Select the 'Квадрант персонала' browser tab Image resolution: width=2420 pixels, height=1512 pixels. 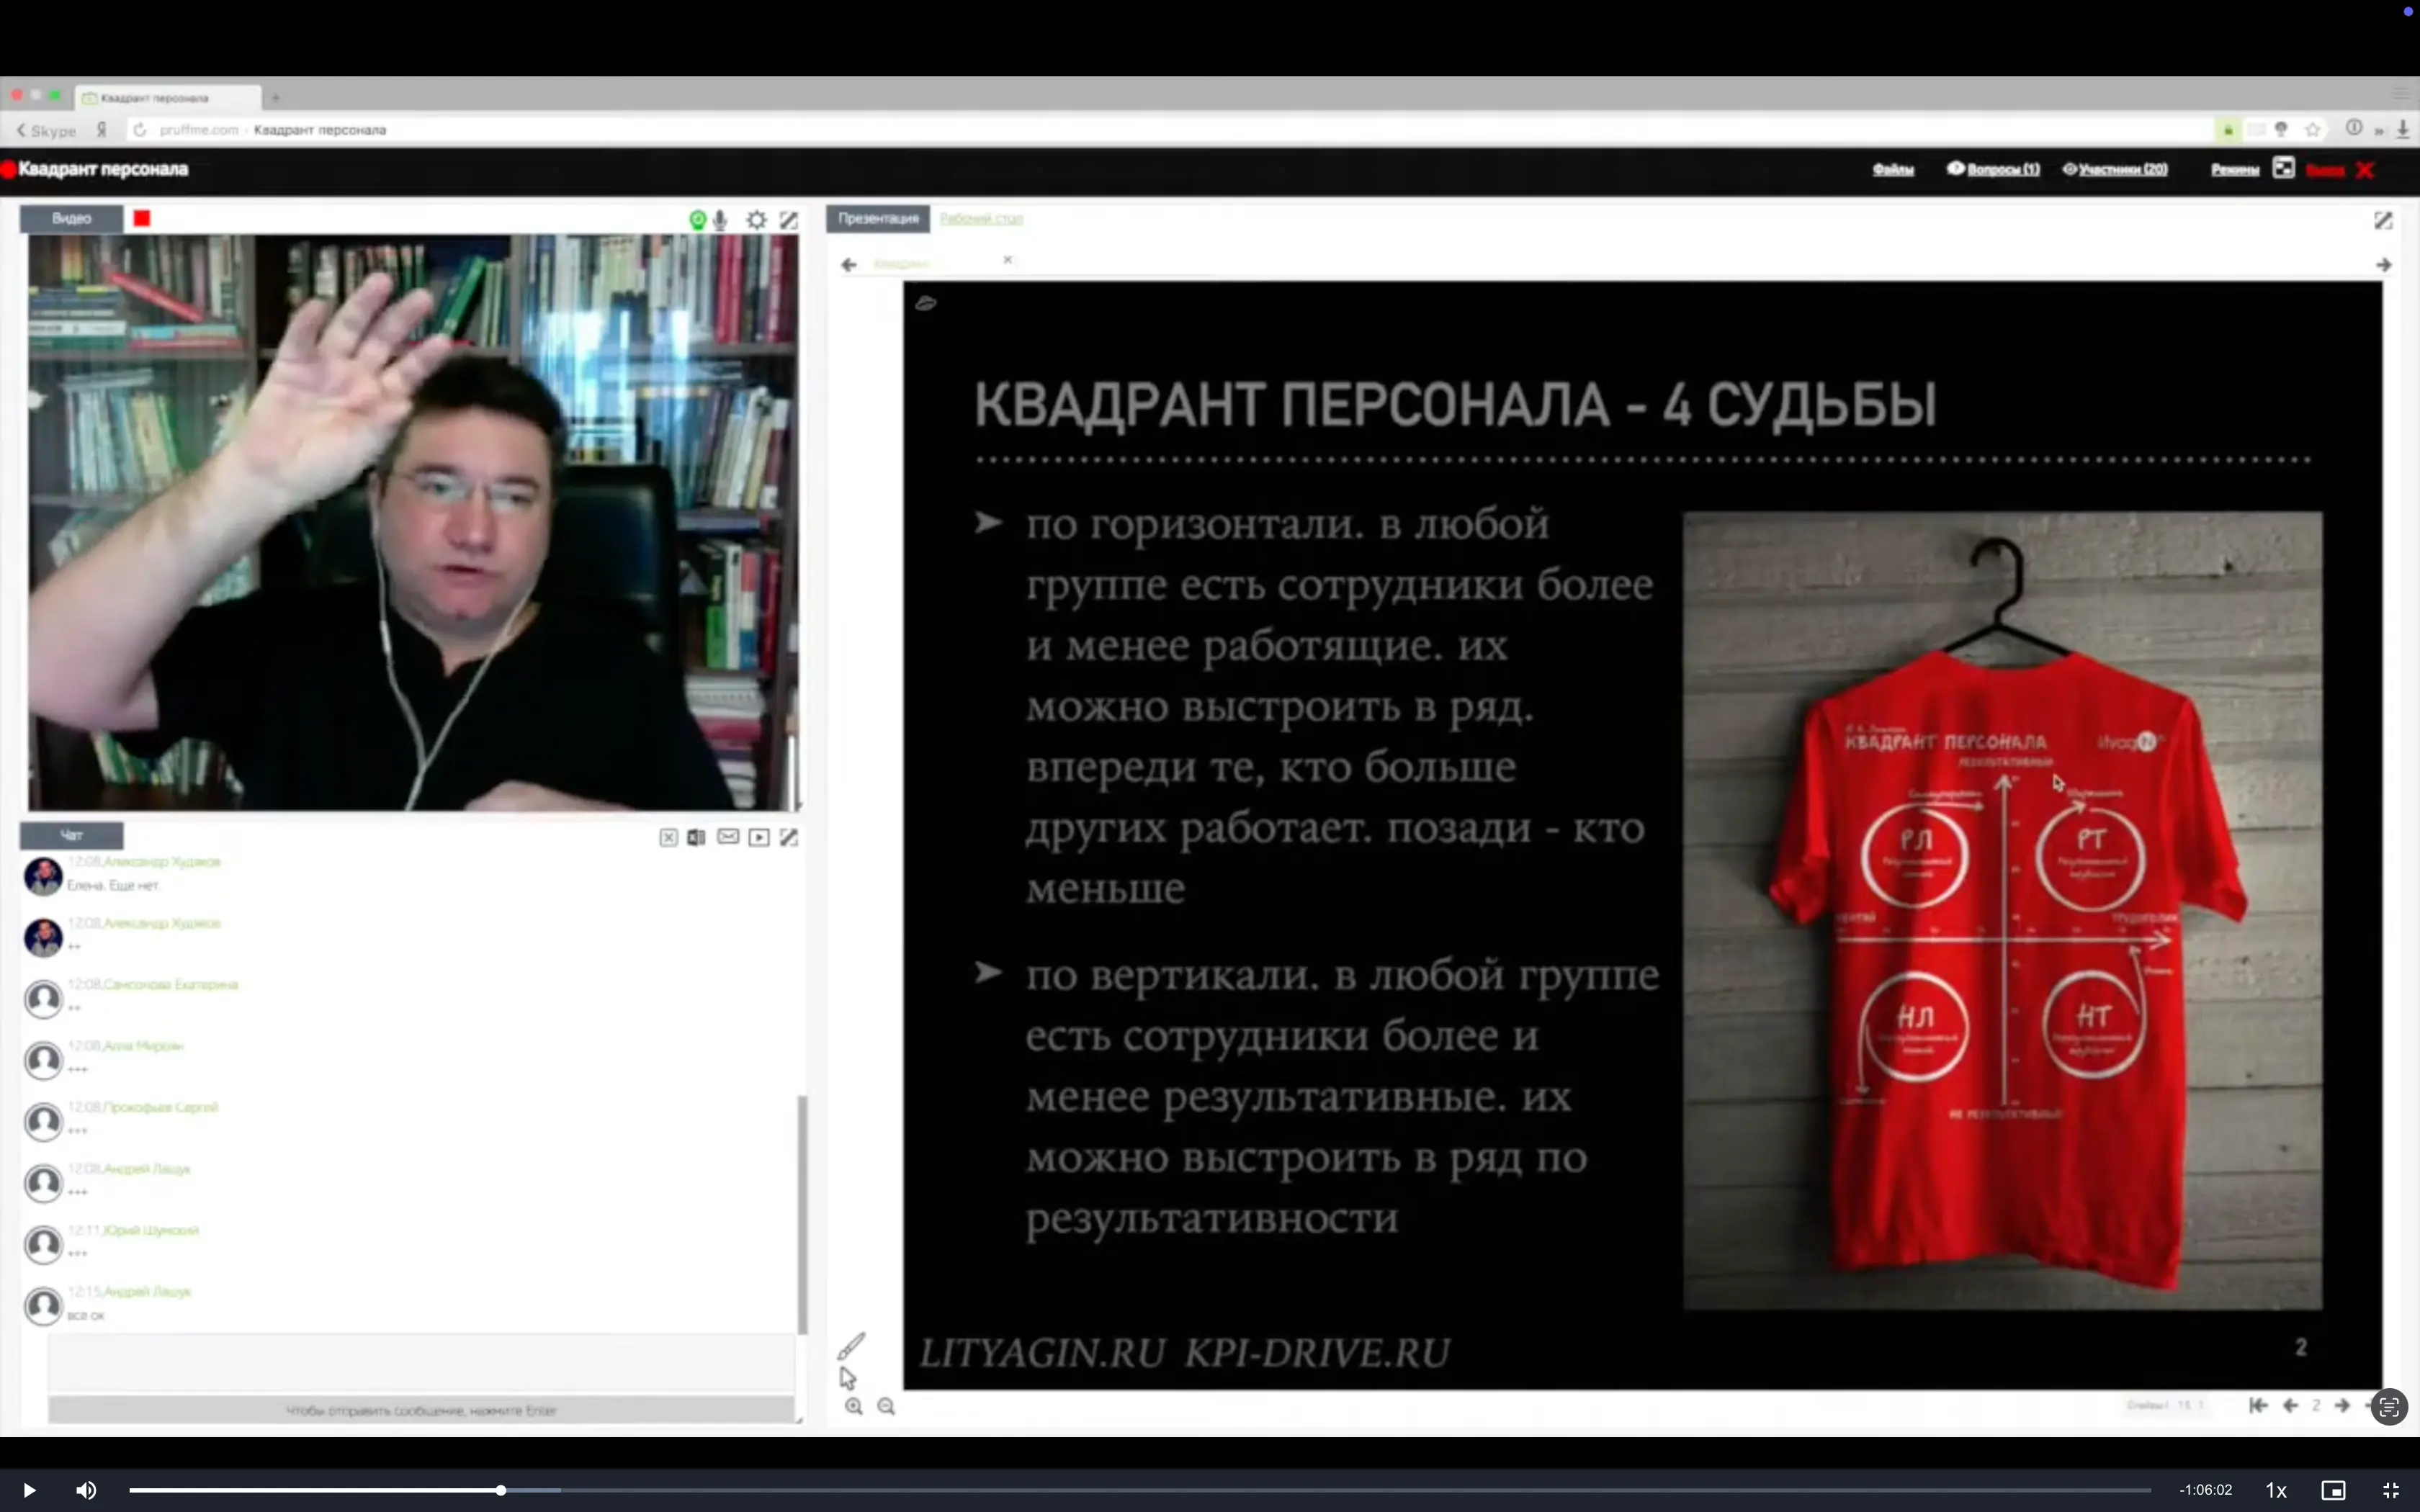168,98
